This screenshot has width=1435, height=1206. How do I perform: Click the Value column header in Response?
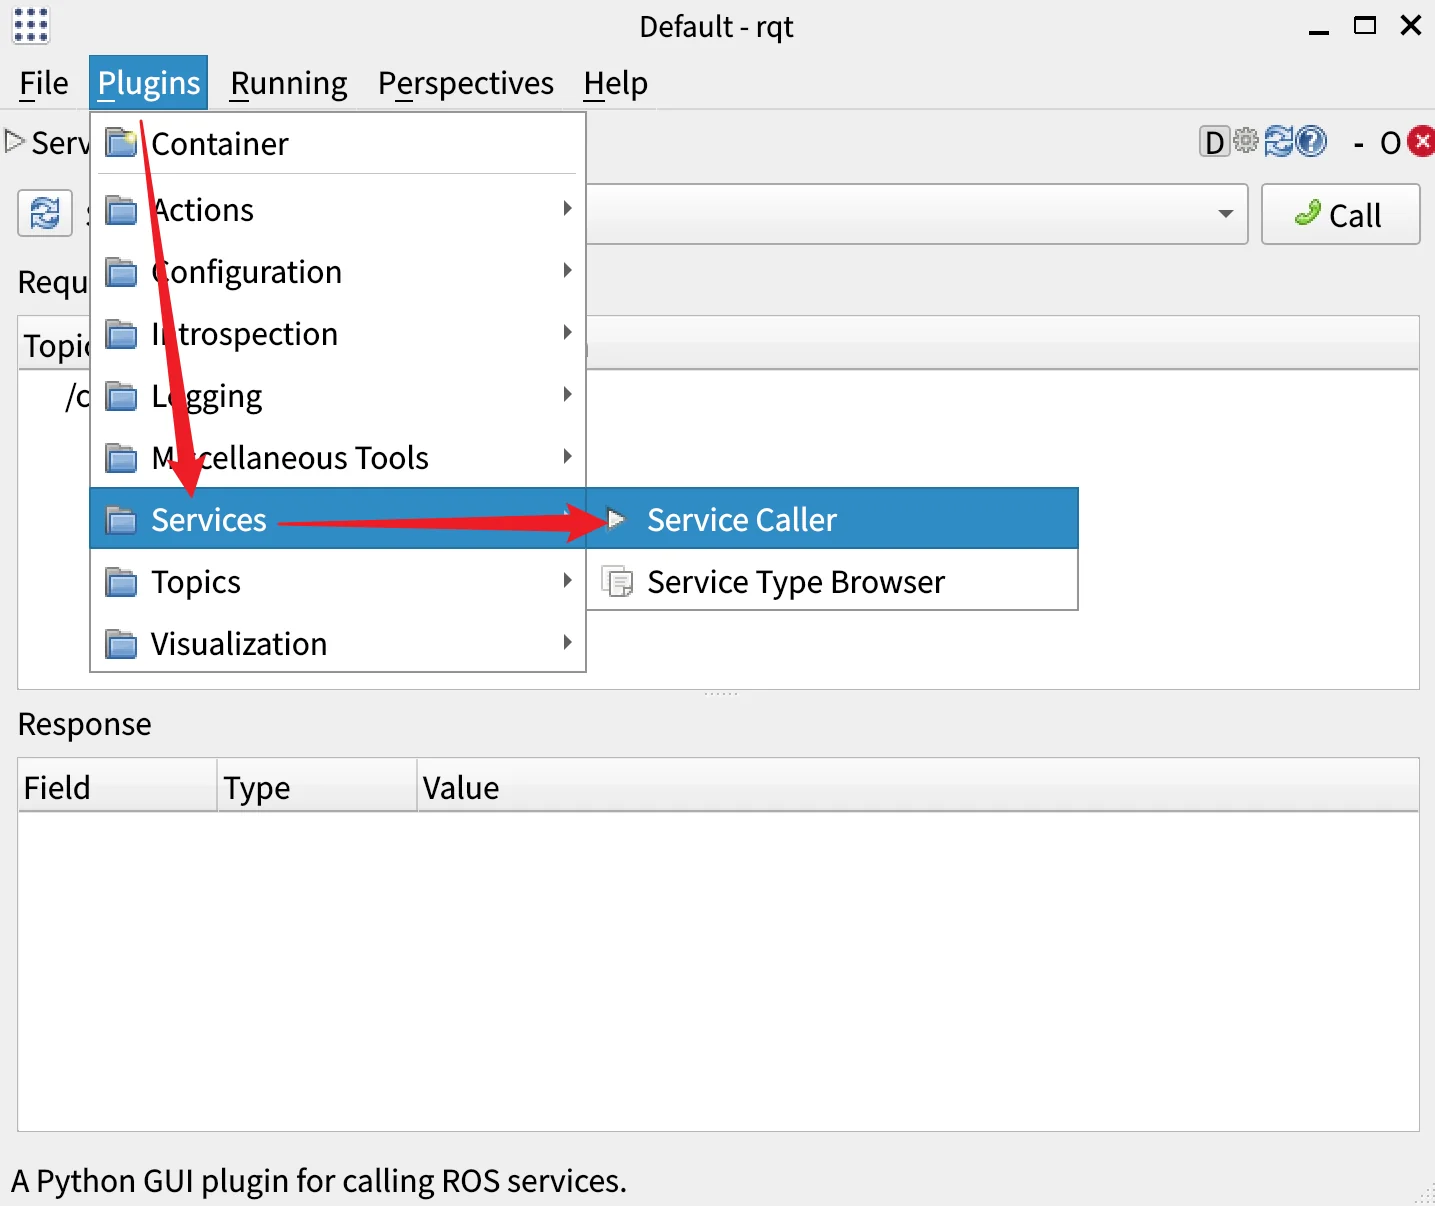[x=460, y=788]
